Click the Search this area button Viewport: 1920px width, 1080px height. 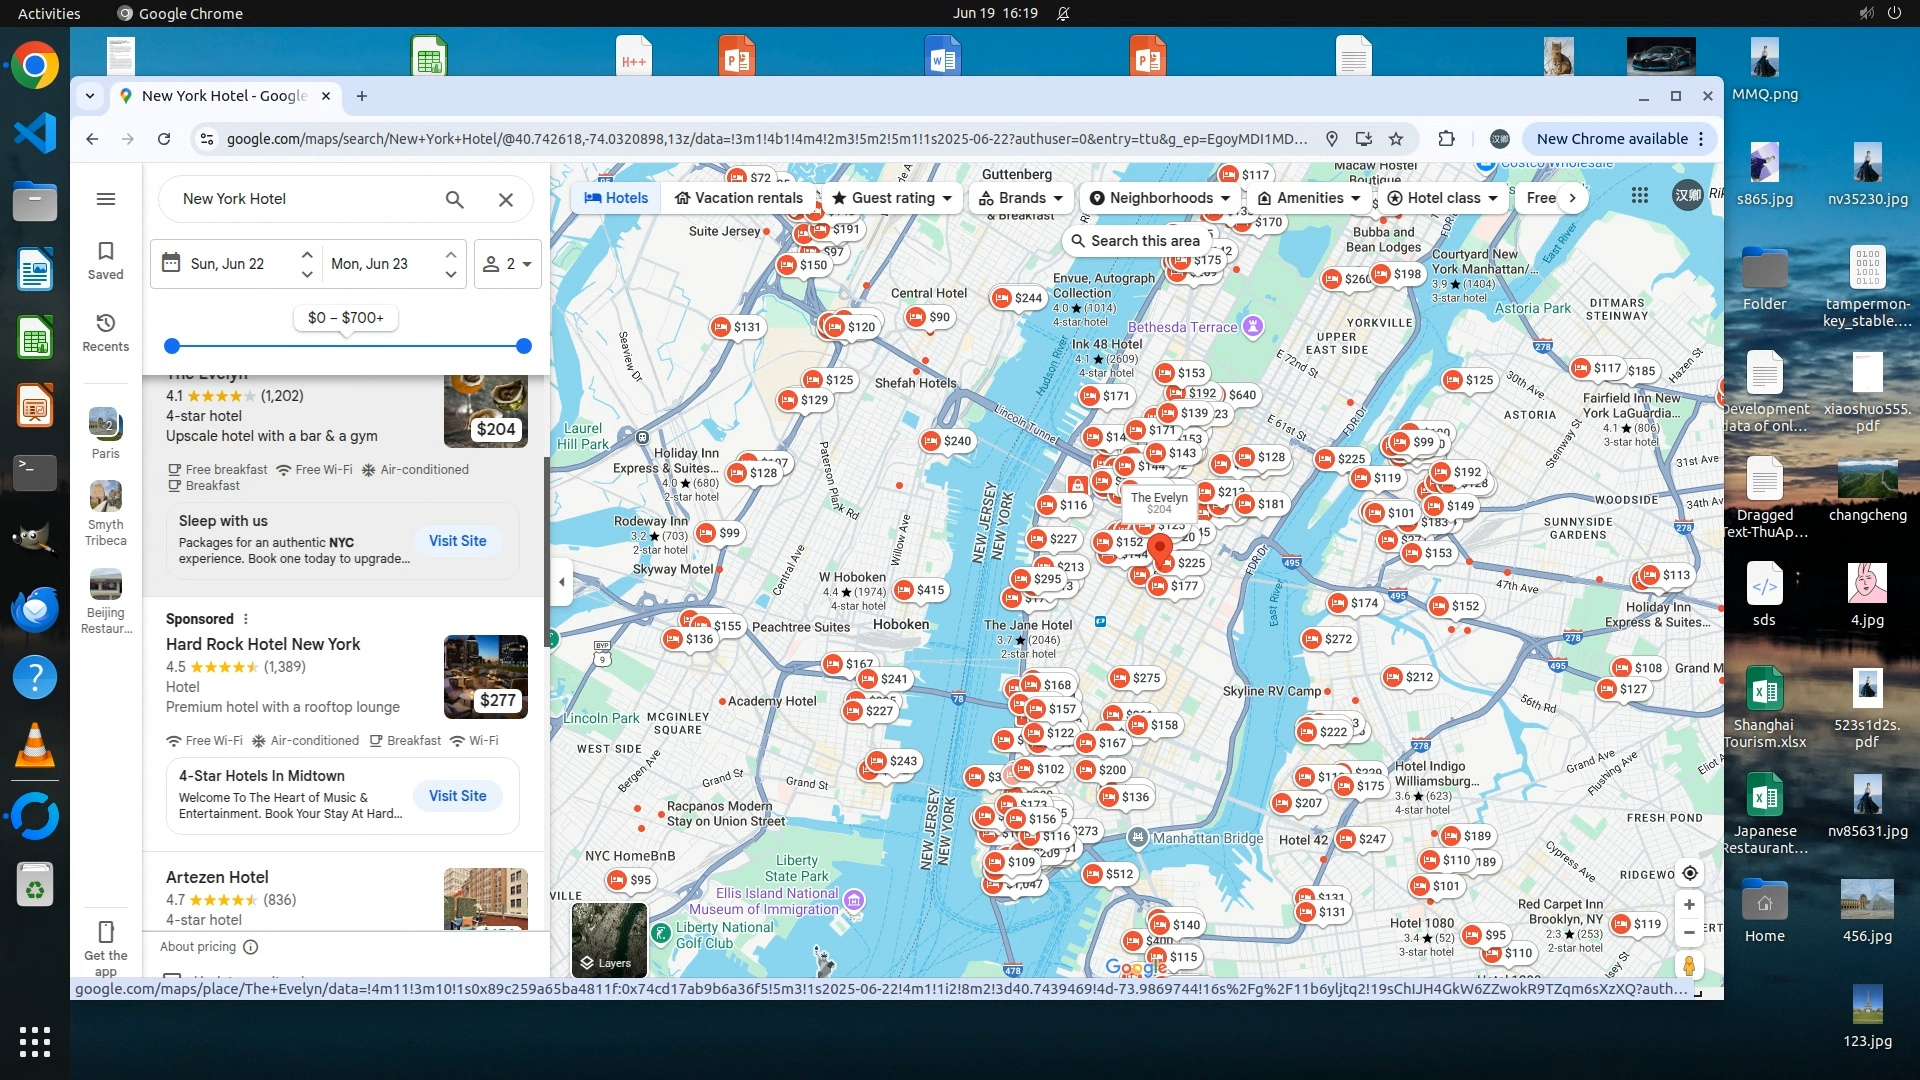pyautogui.click(x=1135, y=241)
